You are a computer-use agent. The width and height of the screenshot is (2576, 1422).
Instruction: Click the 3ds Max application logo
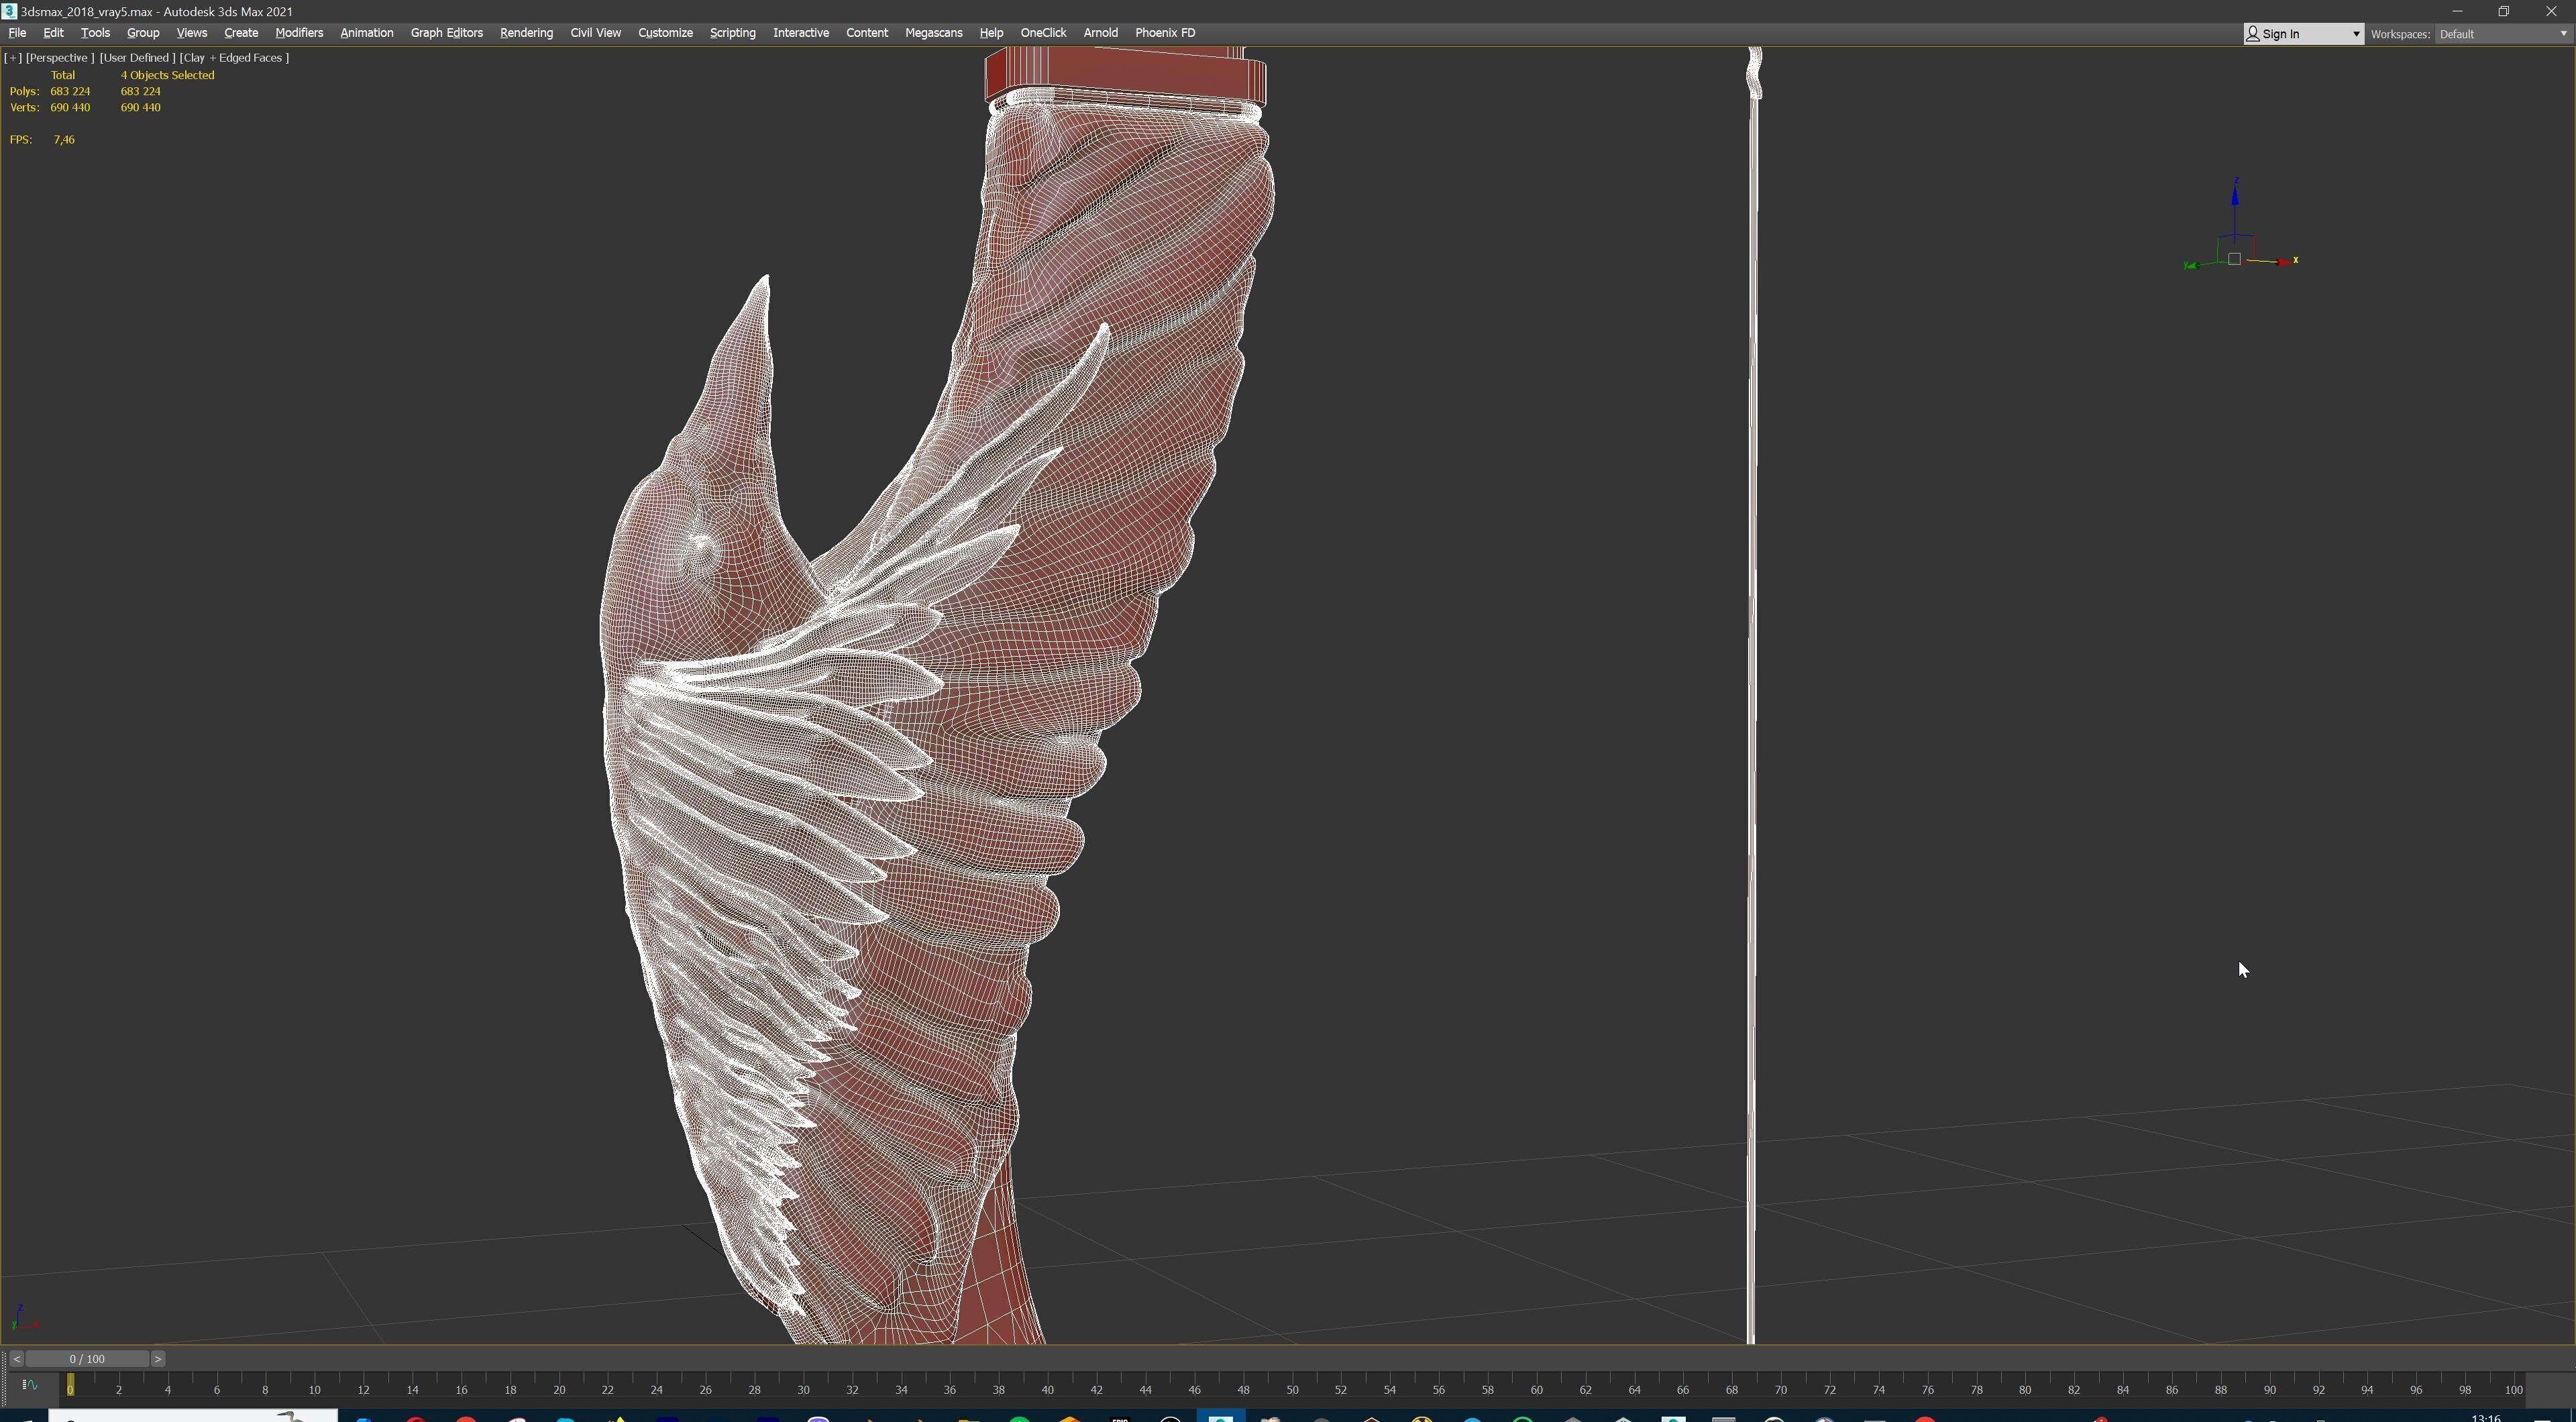point(9,11)
